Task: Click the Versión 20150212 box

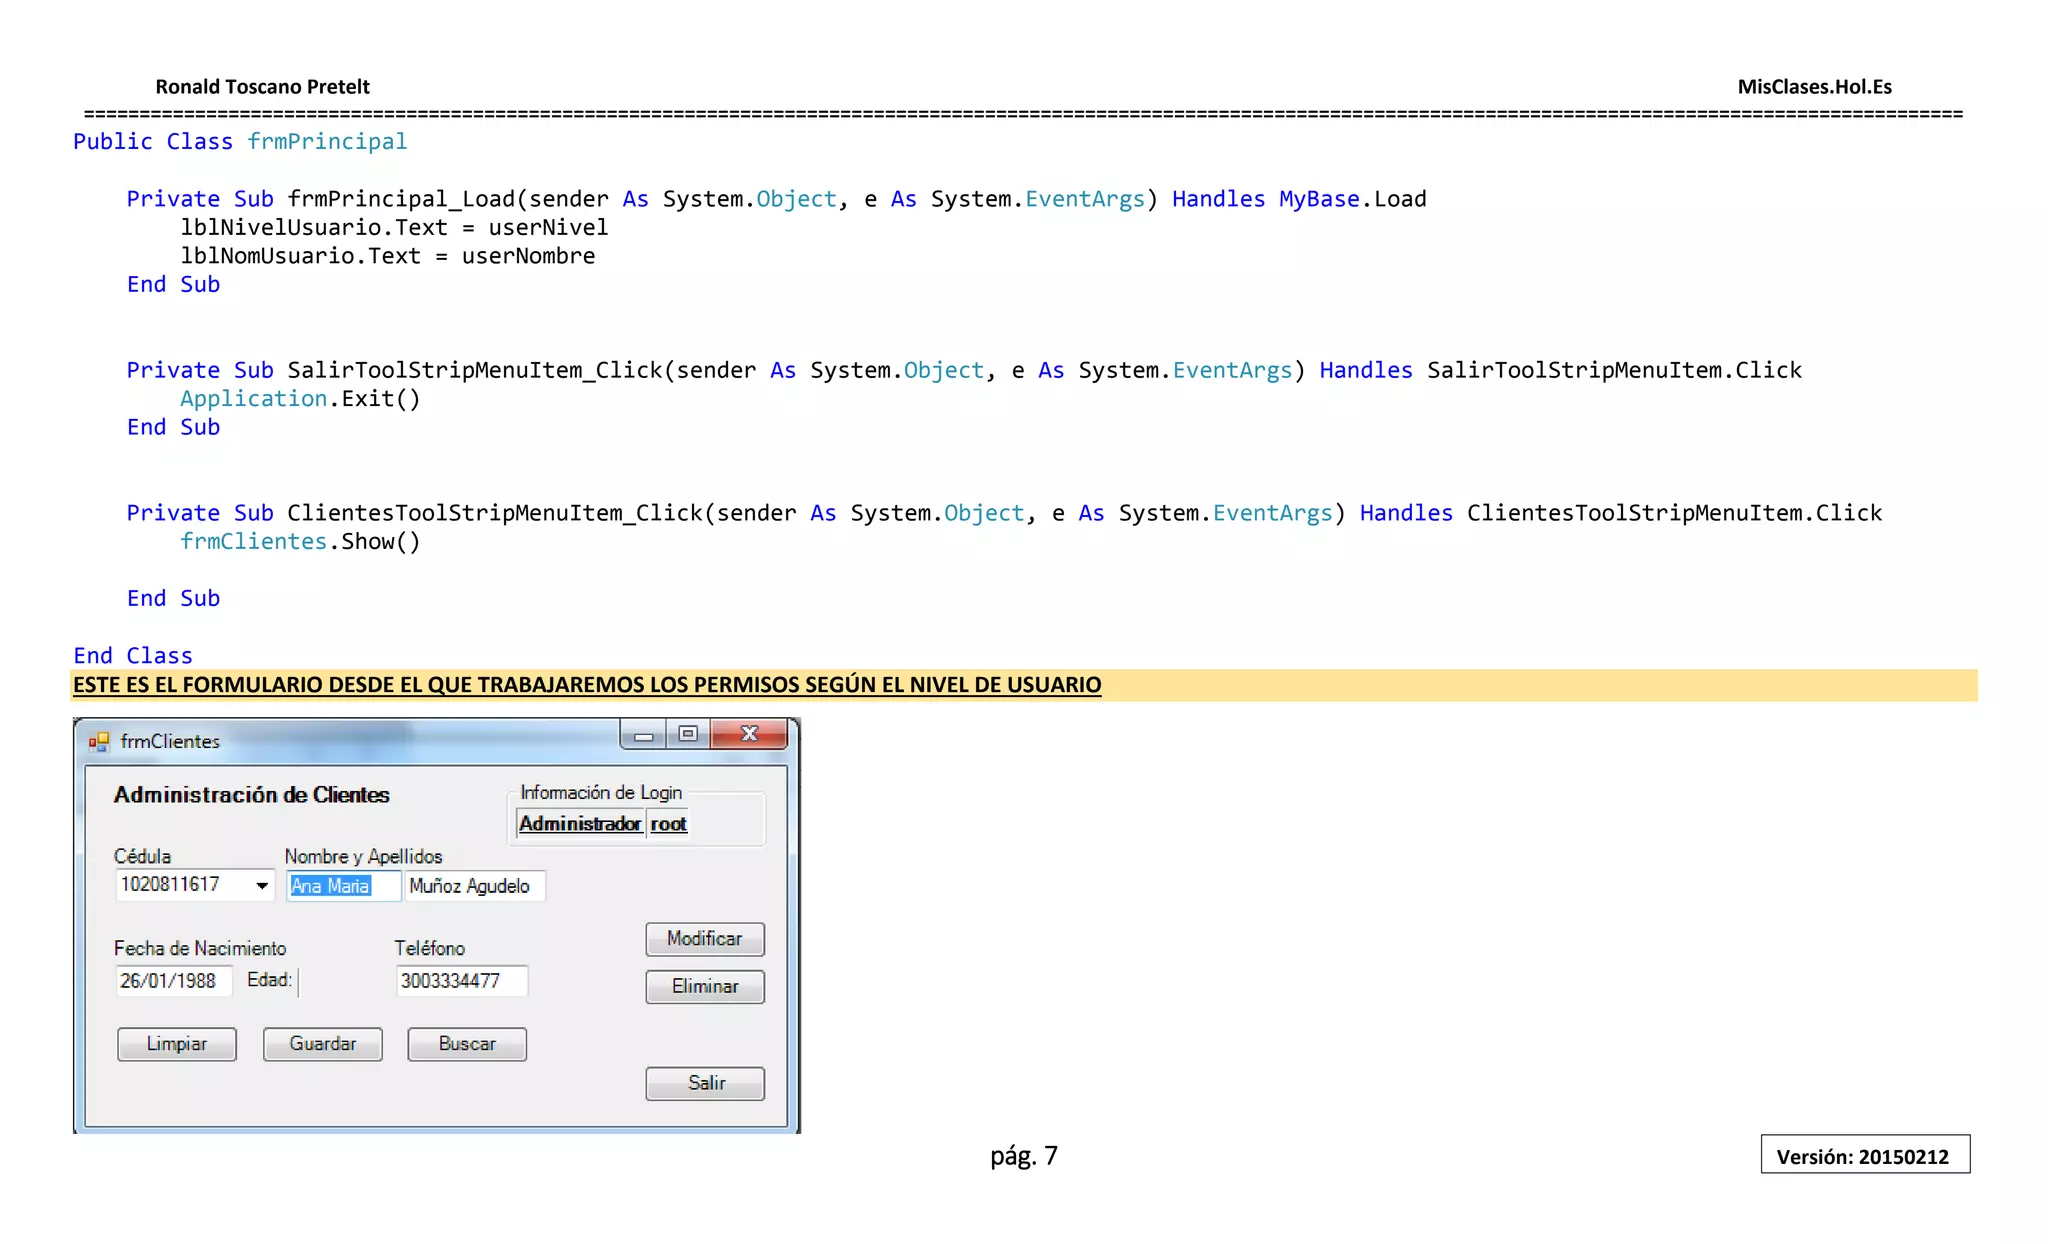Action: click(x=1864, y=1156)
